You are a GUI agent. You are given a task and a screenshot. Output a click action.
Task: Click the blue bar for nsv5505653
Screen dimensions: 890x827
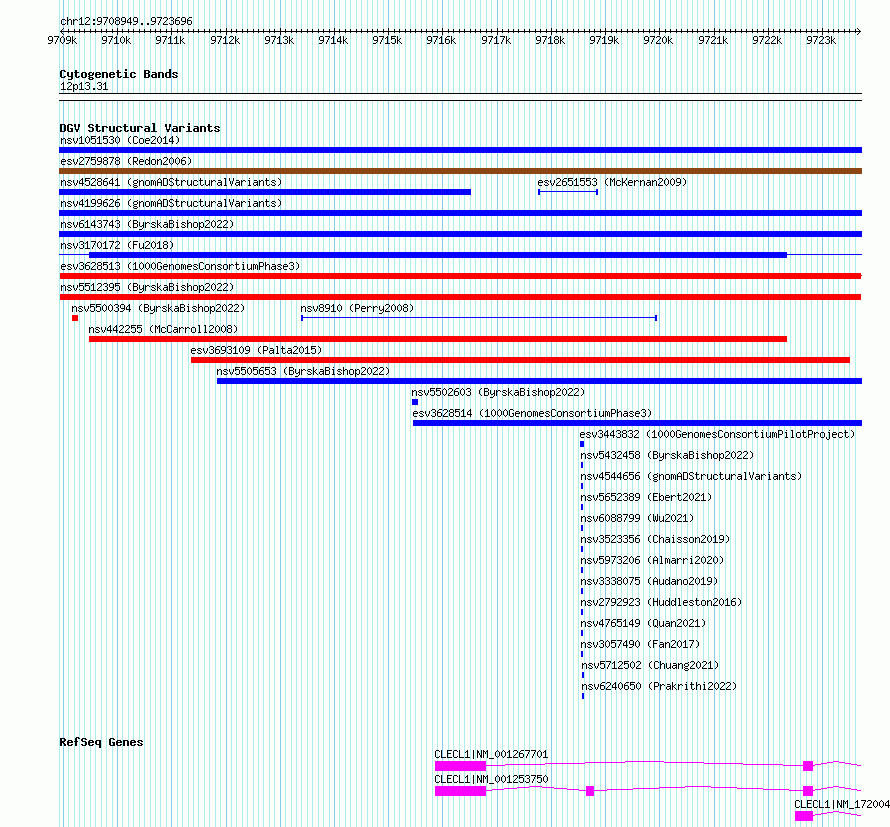[x=539, y=381]
